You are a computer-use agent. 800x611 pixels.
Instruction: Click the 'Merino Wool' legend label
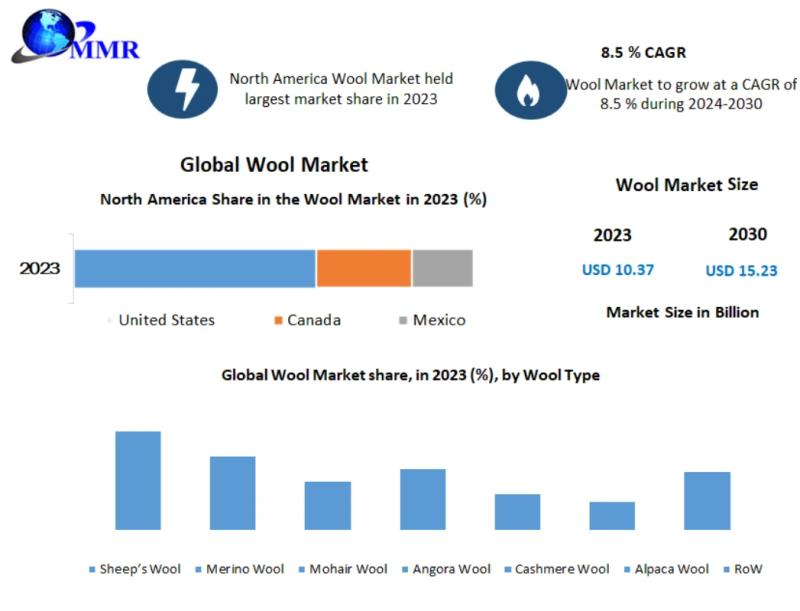click(x=245, y=569)
